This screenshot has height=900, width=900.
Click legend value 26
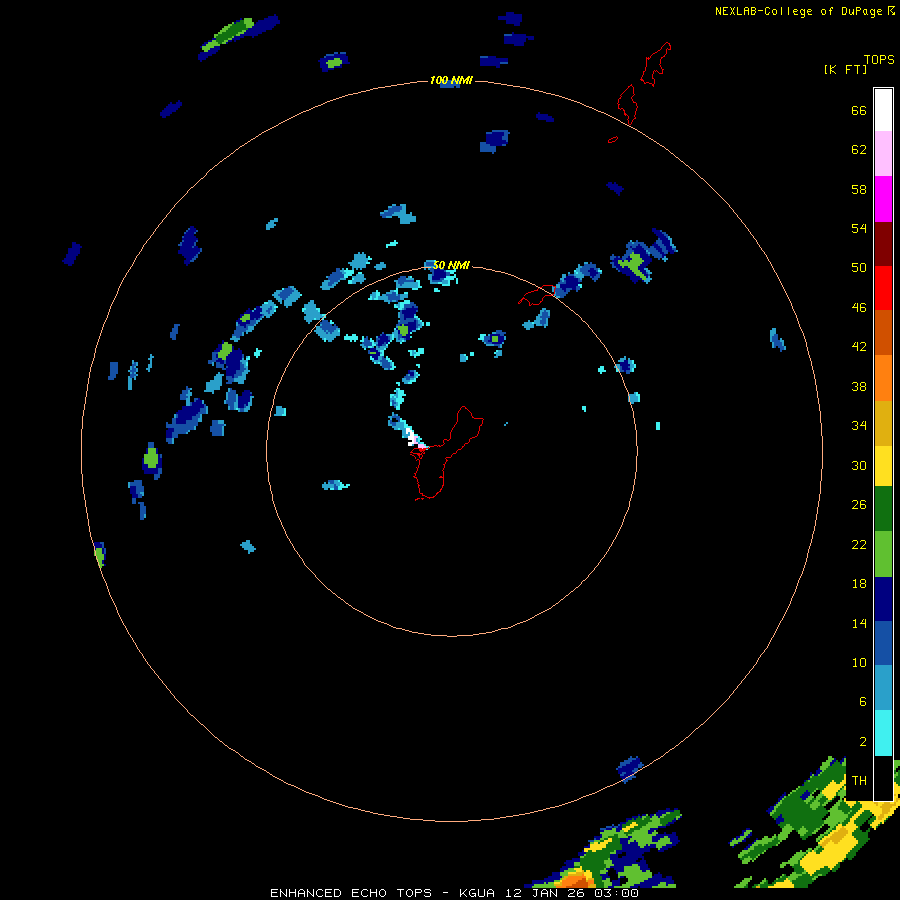click(859, 505)
